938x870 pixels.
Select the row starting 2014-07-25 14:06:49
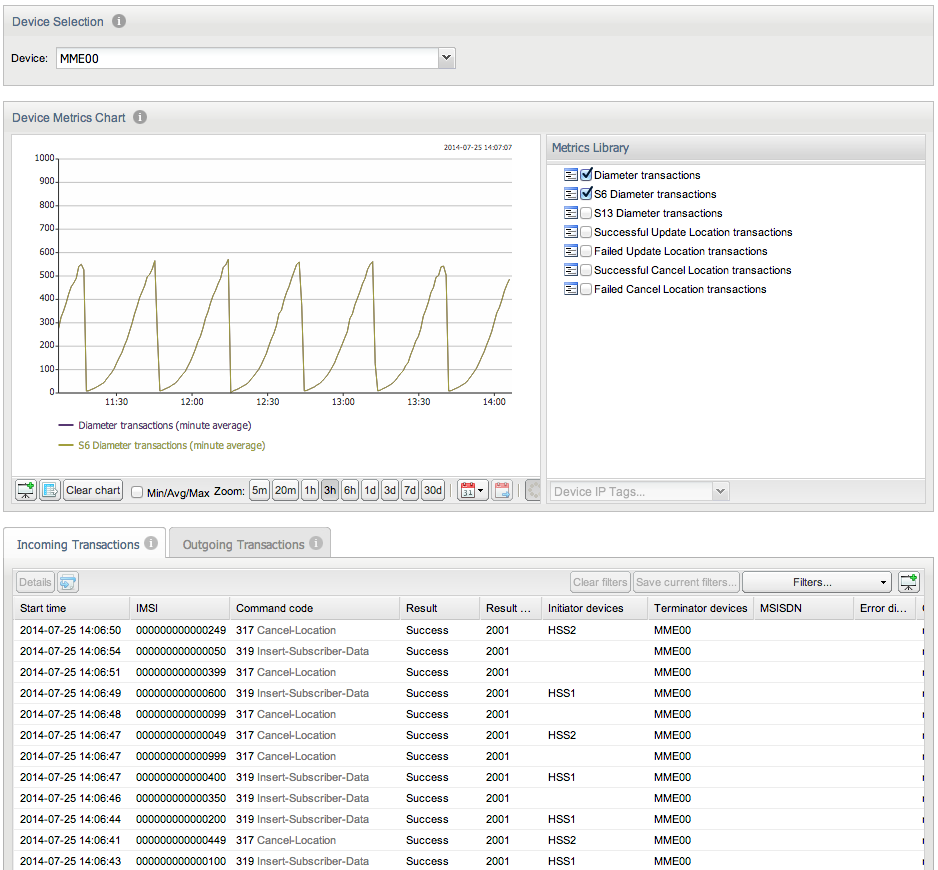tap(468, 693)
